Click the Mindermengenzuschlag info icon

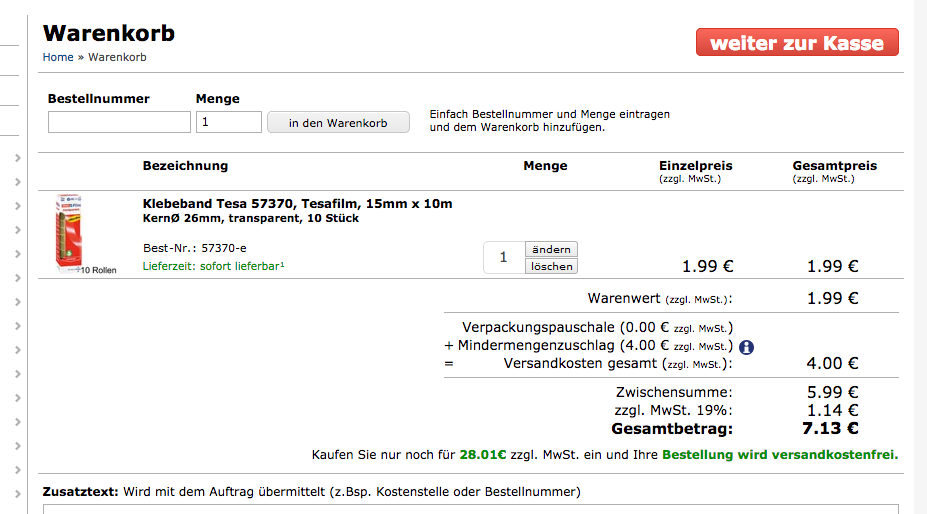(x=746, y=347)
